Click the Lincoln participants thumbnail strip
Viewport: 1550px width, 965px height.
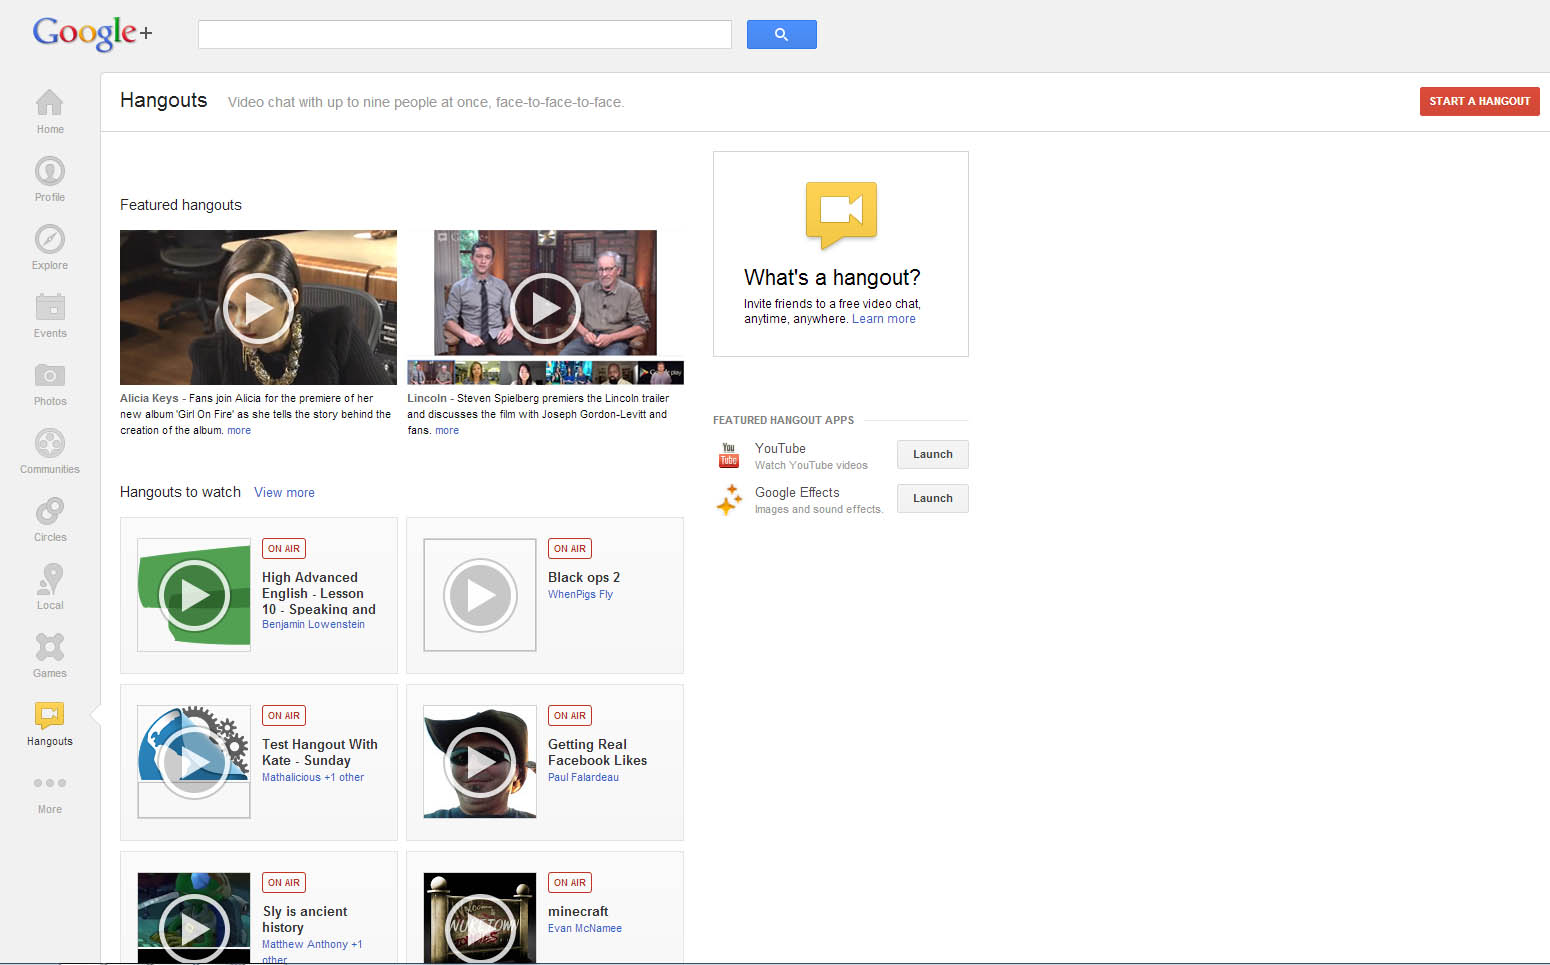pyautogui.click(x=545, y=373)
